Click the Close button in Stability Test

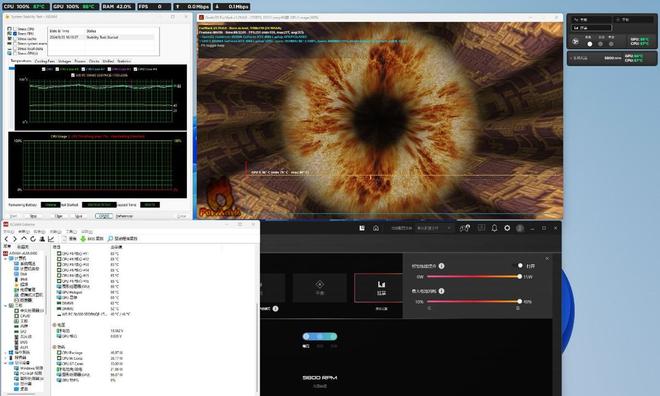(x=181, y=216)
